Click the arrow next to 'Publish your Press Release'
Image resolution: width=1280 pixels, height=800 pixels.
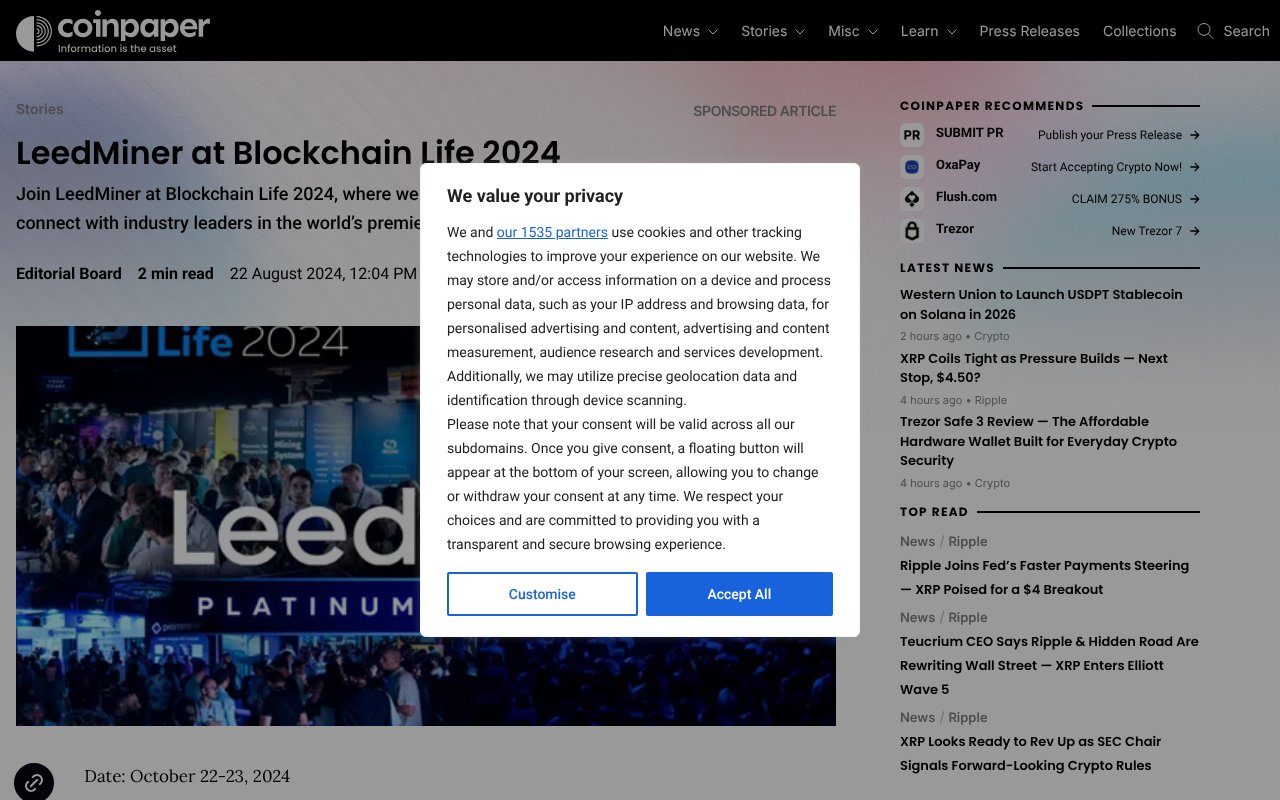point(1195,134)
